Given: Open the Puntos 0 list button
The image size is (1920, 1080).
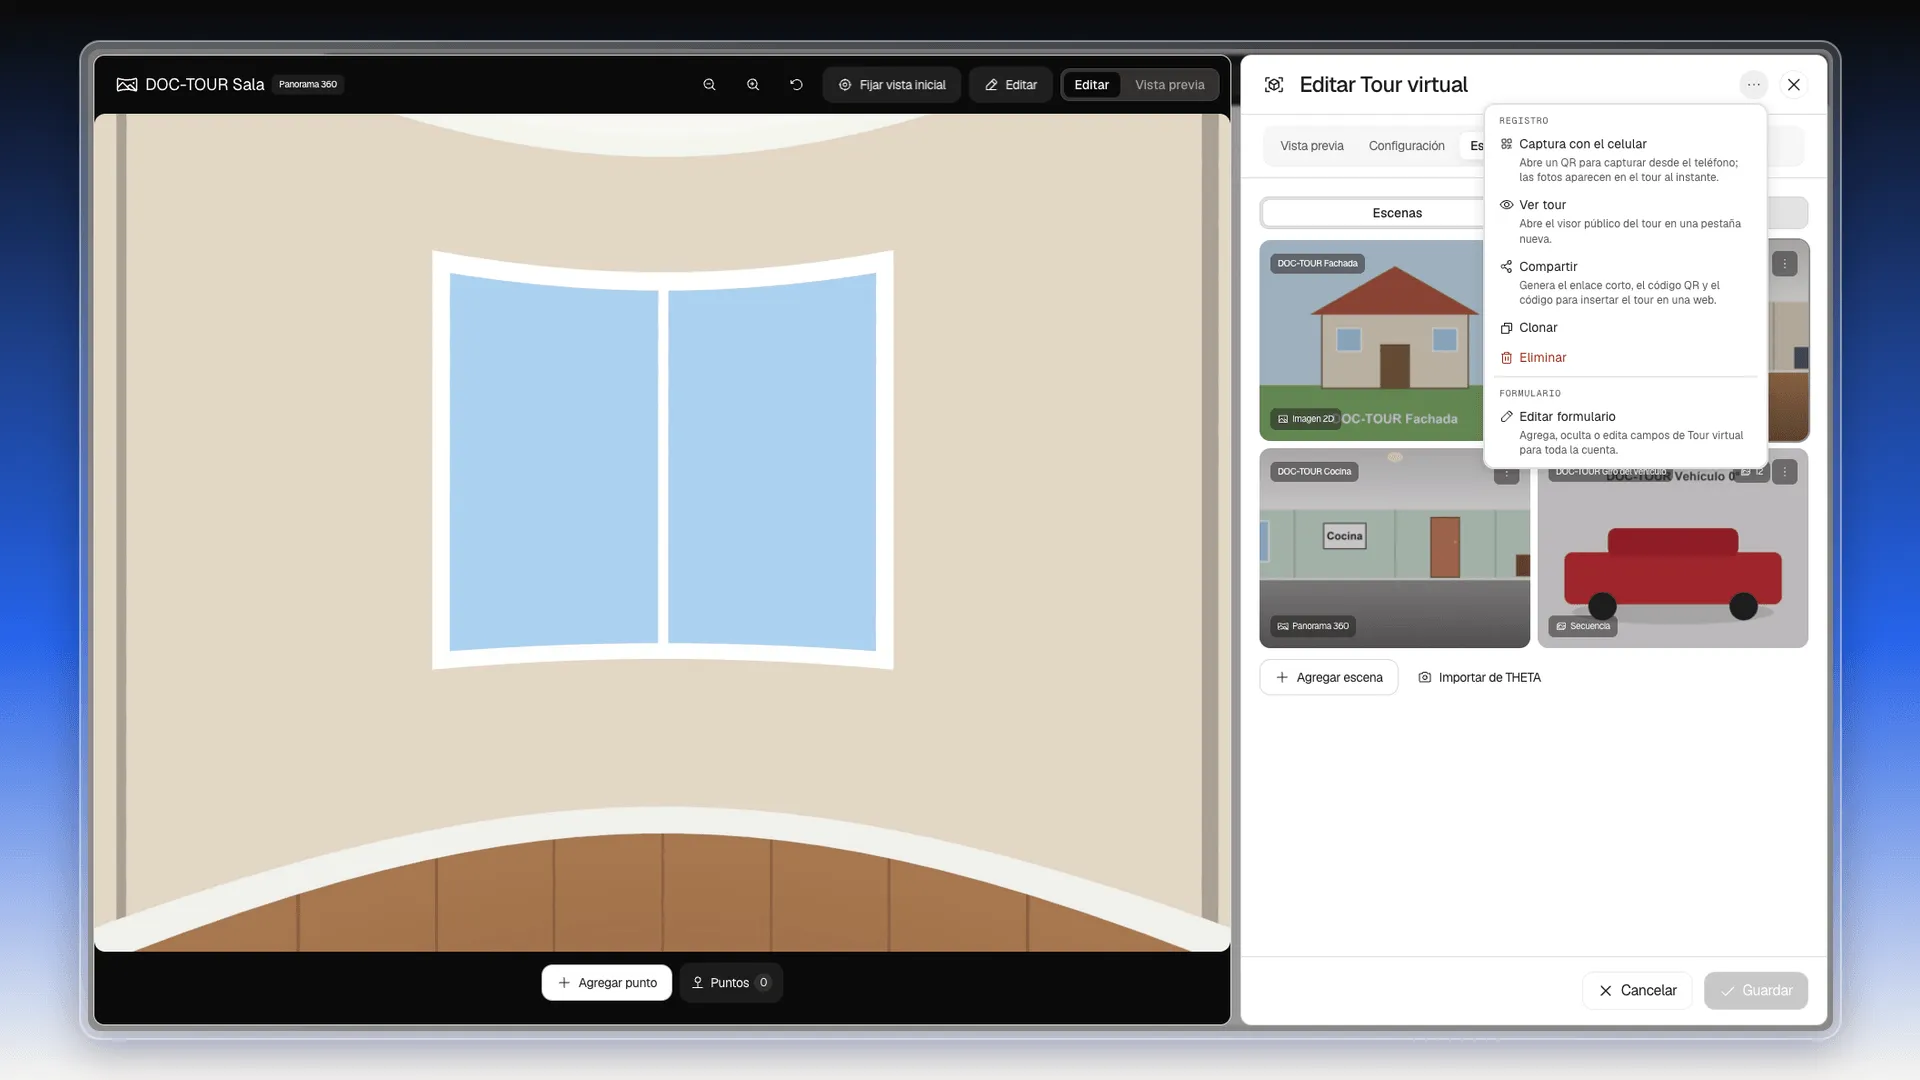Looking at the screenshot, I should 731,983.
